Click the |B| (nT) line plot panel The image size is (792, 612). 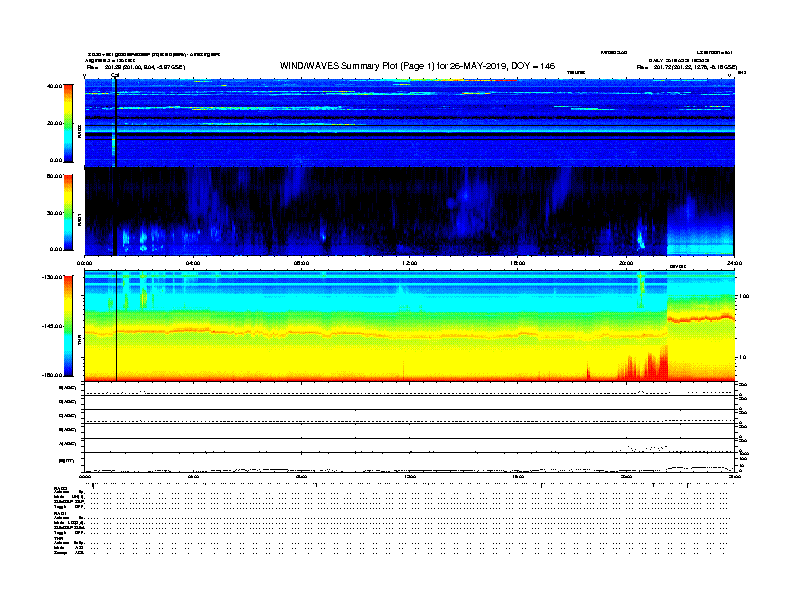tap(410, 462)
